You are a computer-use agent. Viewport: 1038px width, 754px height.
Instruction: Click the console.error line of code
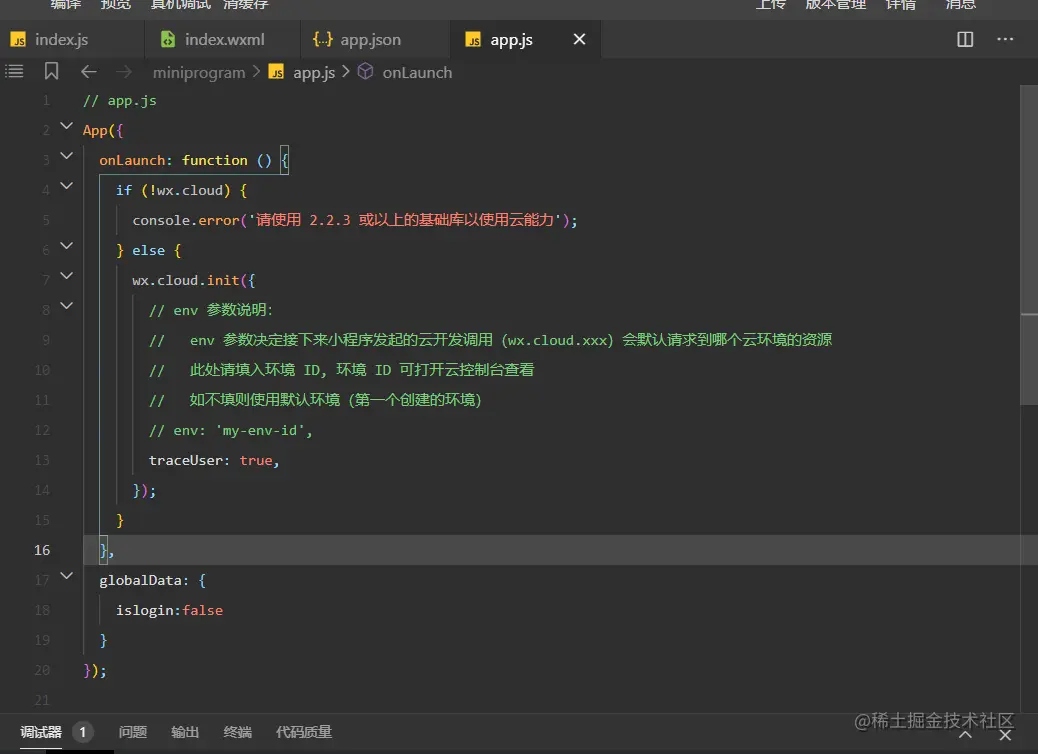pyautogui.click(x=355, y=220)
